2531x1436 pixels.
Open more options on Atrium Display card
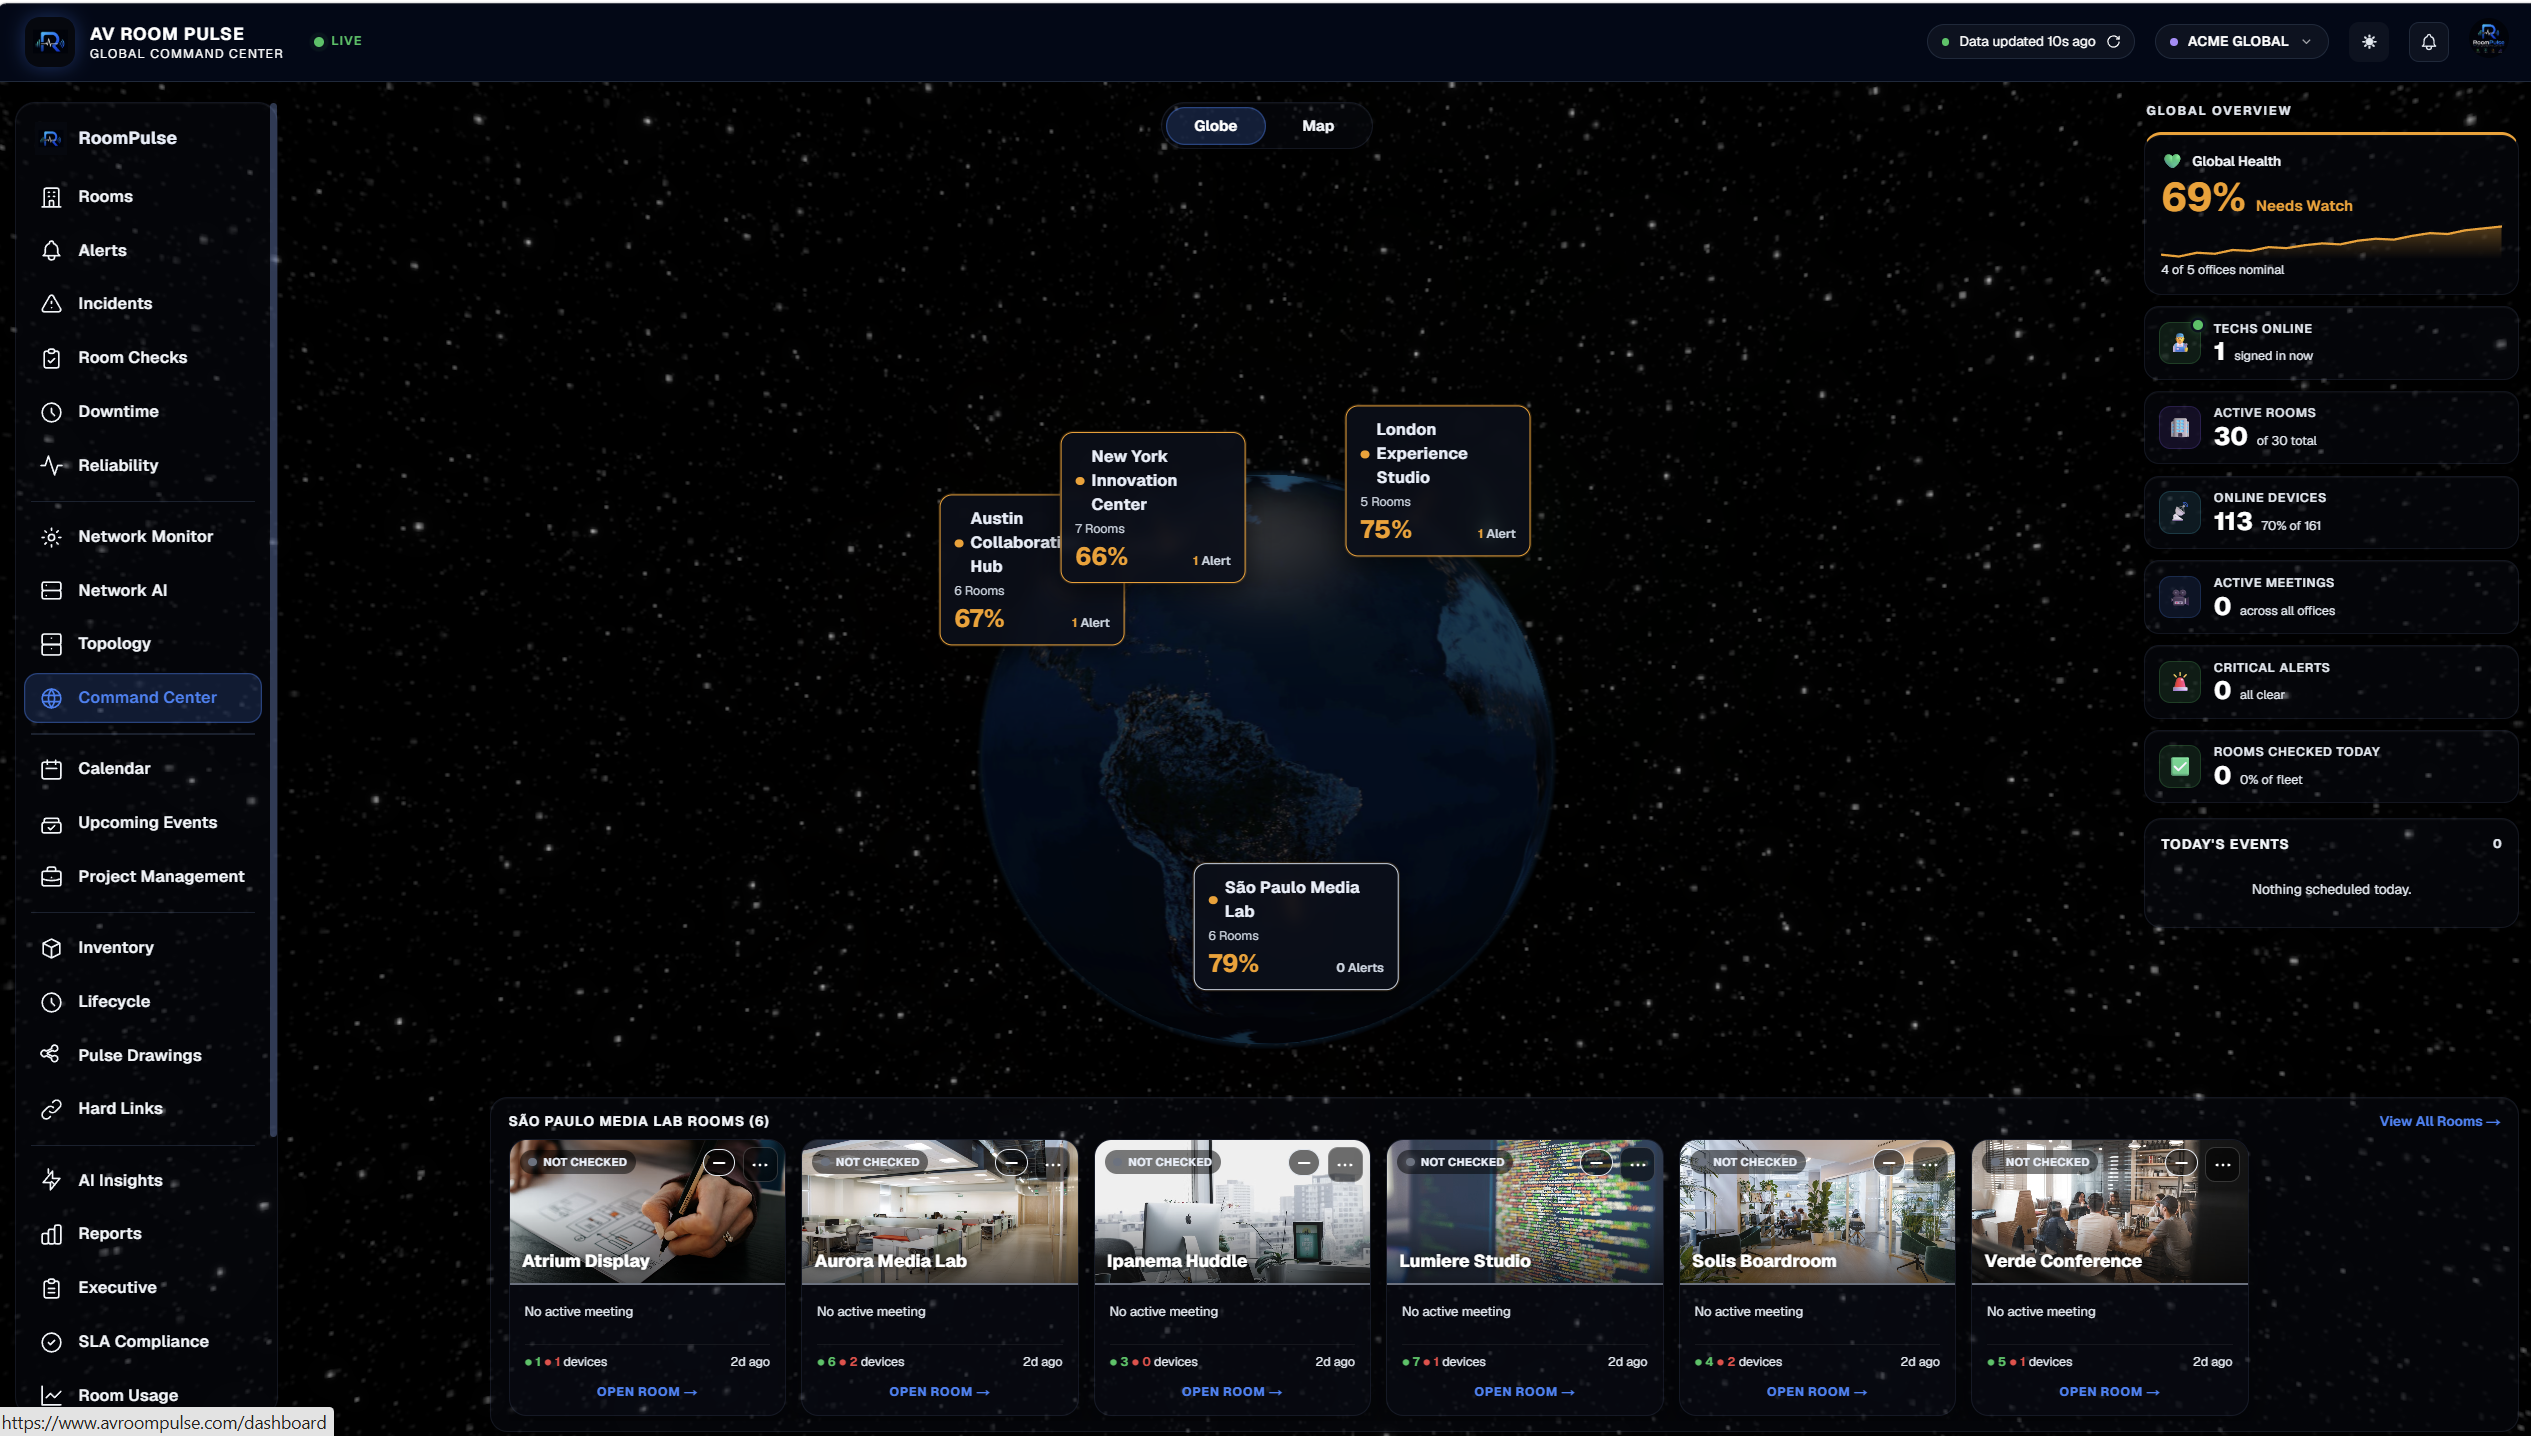(x=761, y=1164)
